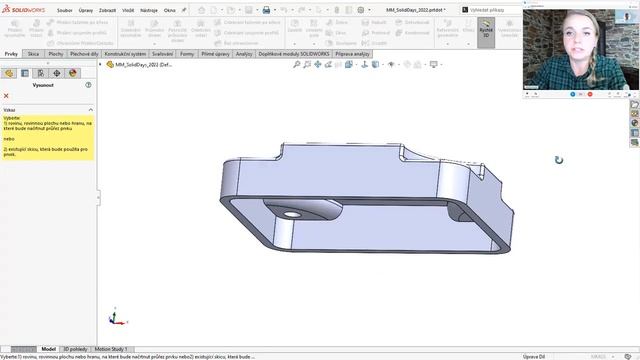Image resolution: width=640 pixels, height=360 pixels.
Task: Expand the monitor View Settings dropdown arrow
Action: pos(441,65)
